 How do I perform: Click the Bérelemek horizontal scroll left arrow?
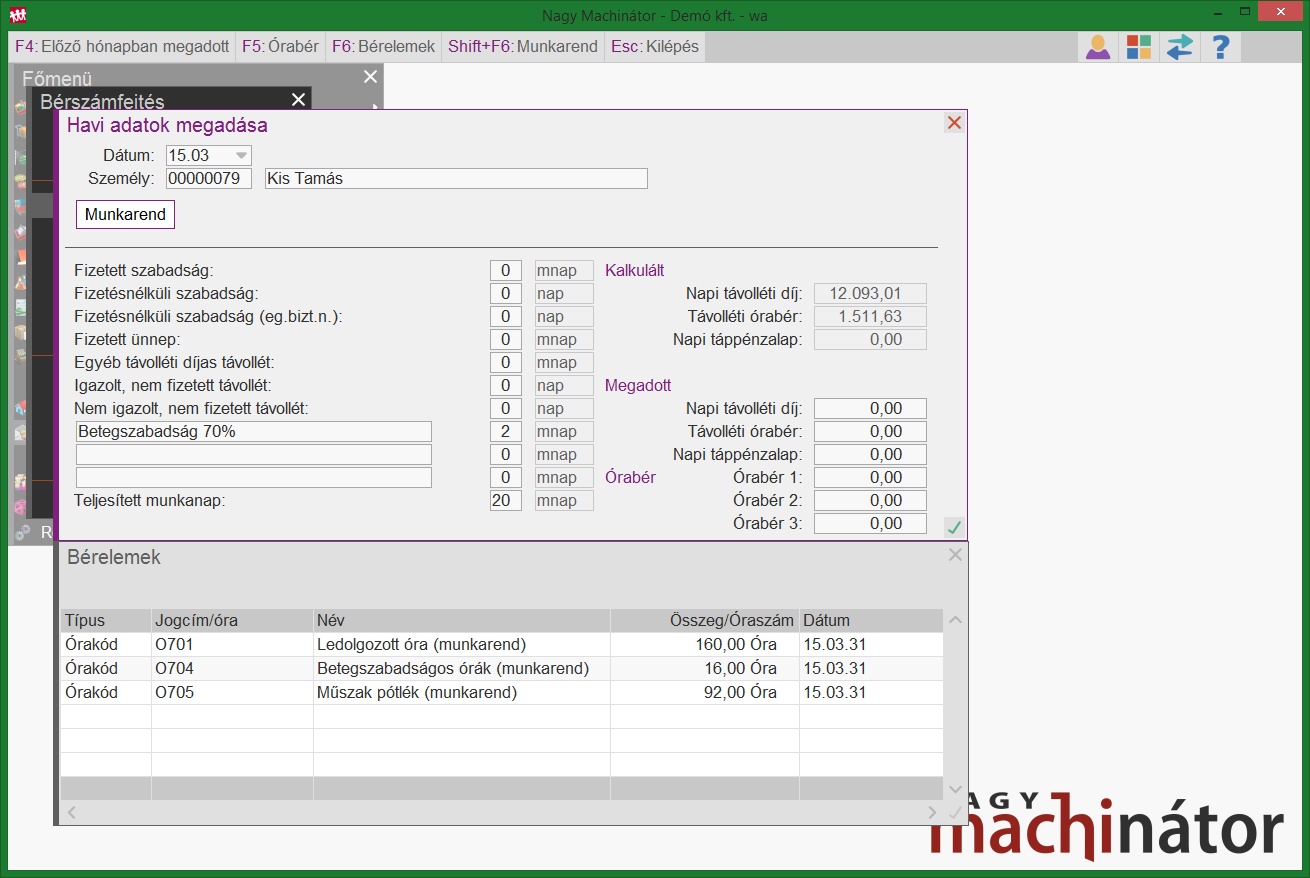[x=70, y=812]
